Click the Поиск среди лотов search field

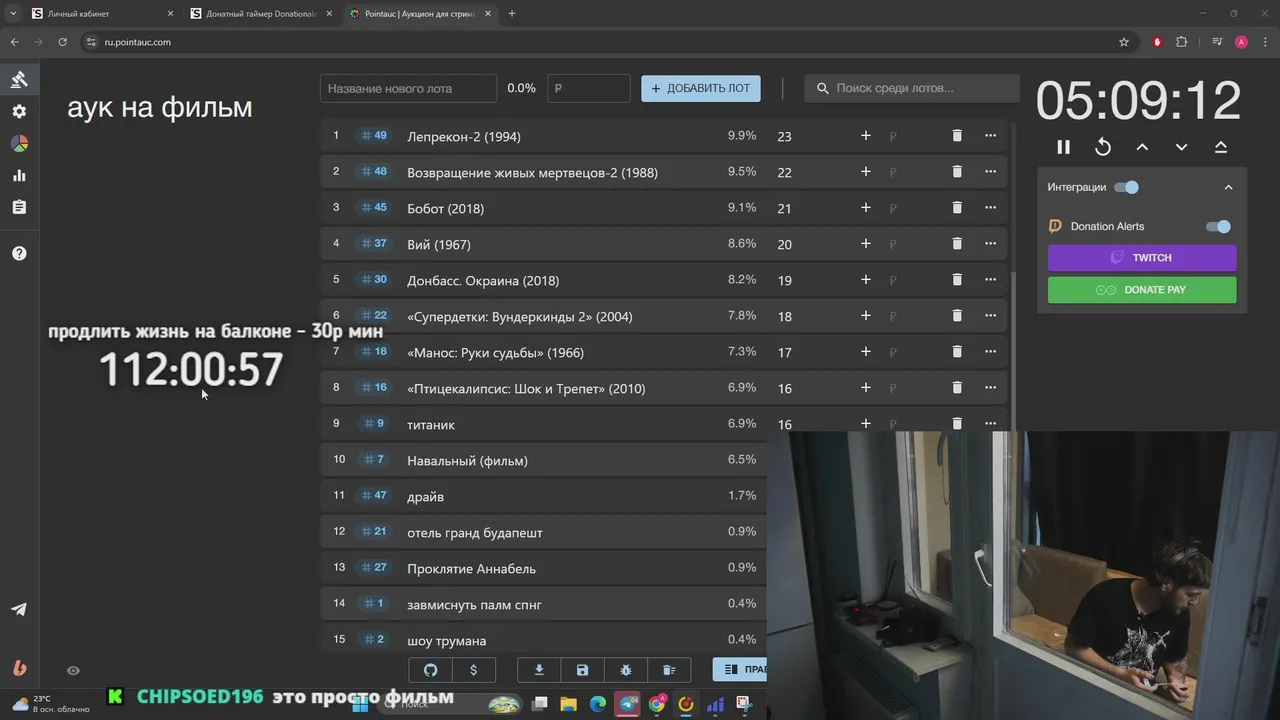(912, 88)
